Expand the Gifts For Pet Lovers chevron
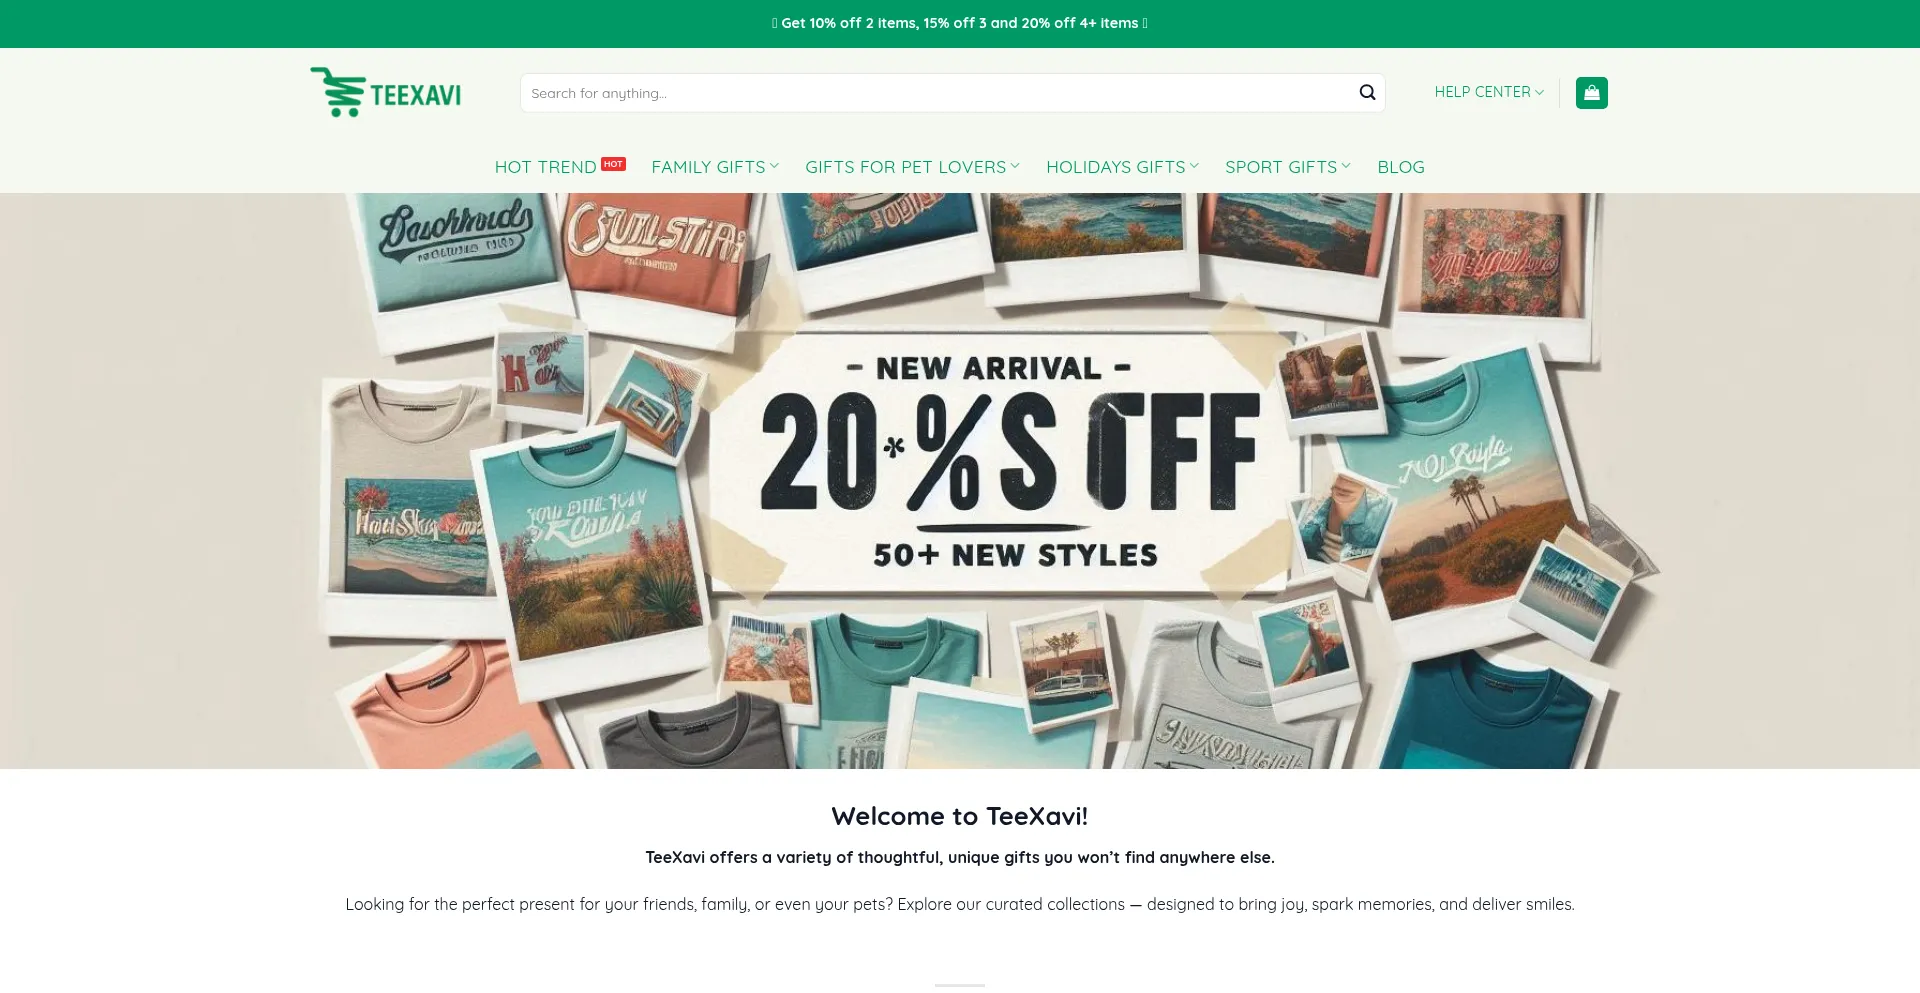Screen dimensions: 1920x993 [1015, 166]
